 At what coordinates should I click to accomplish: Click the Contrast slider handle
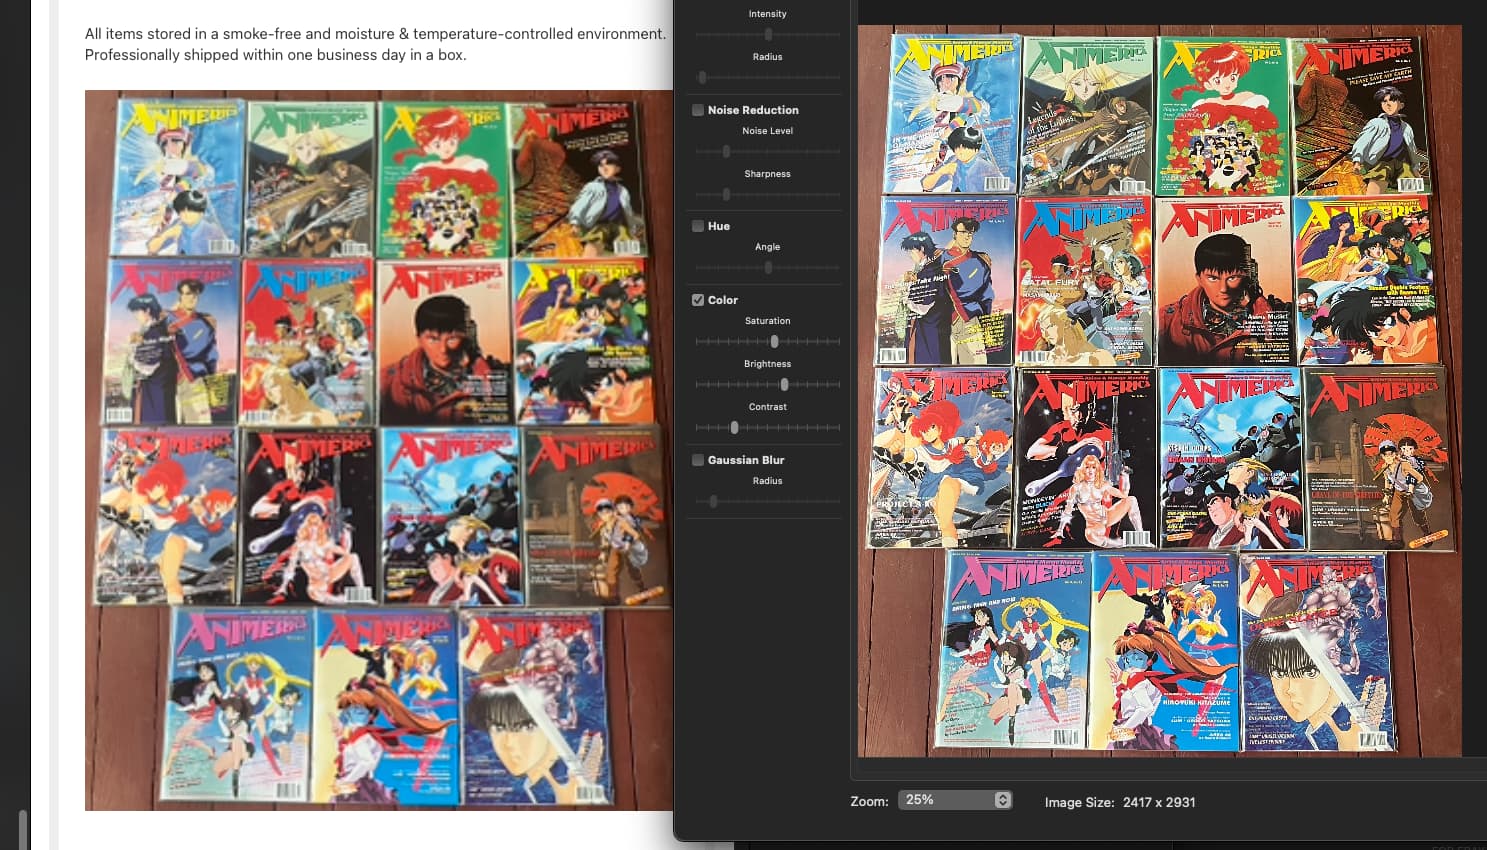pos(734,427)
